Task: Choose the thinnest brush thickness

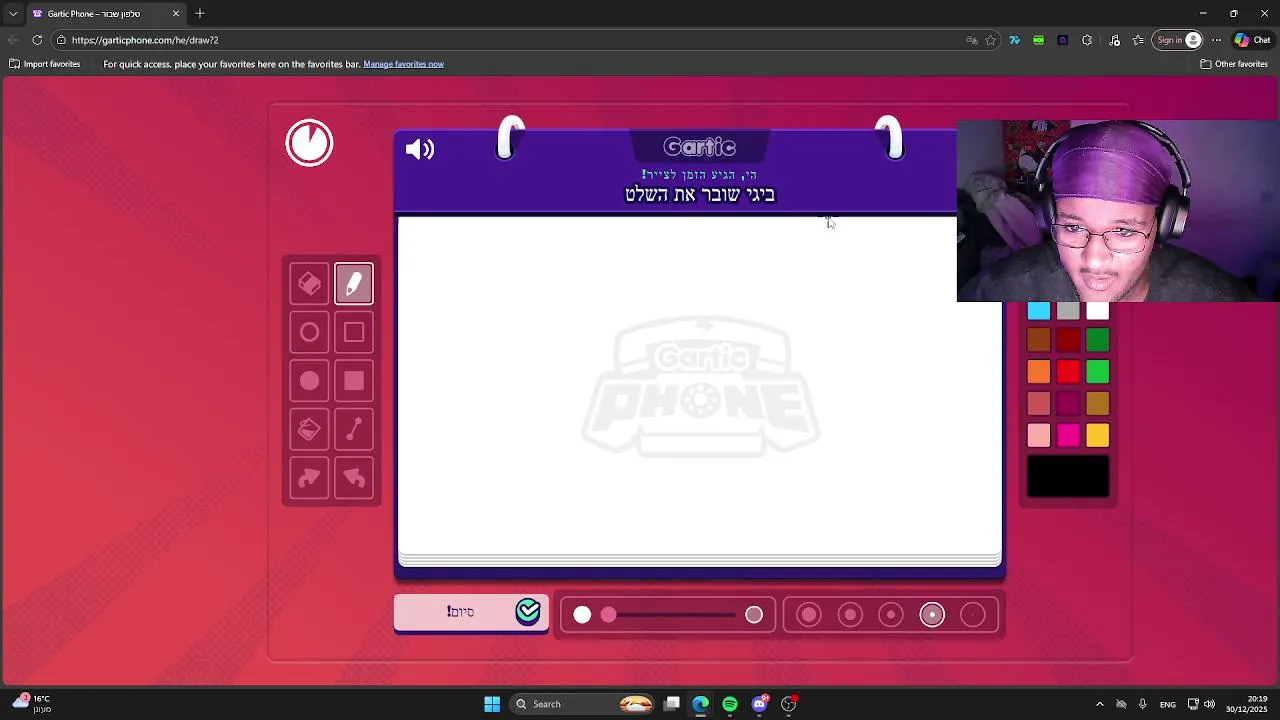Action: (x=973, y=615)
